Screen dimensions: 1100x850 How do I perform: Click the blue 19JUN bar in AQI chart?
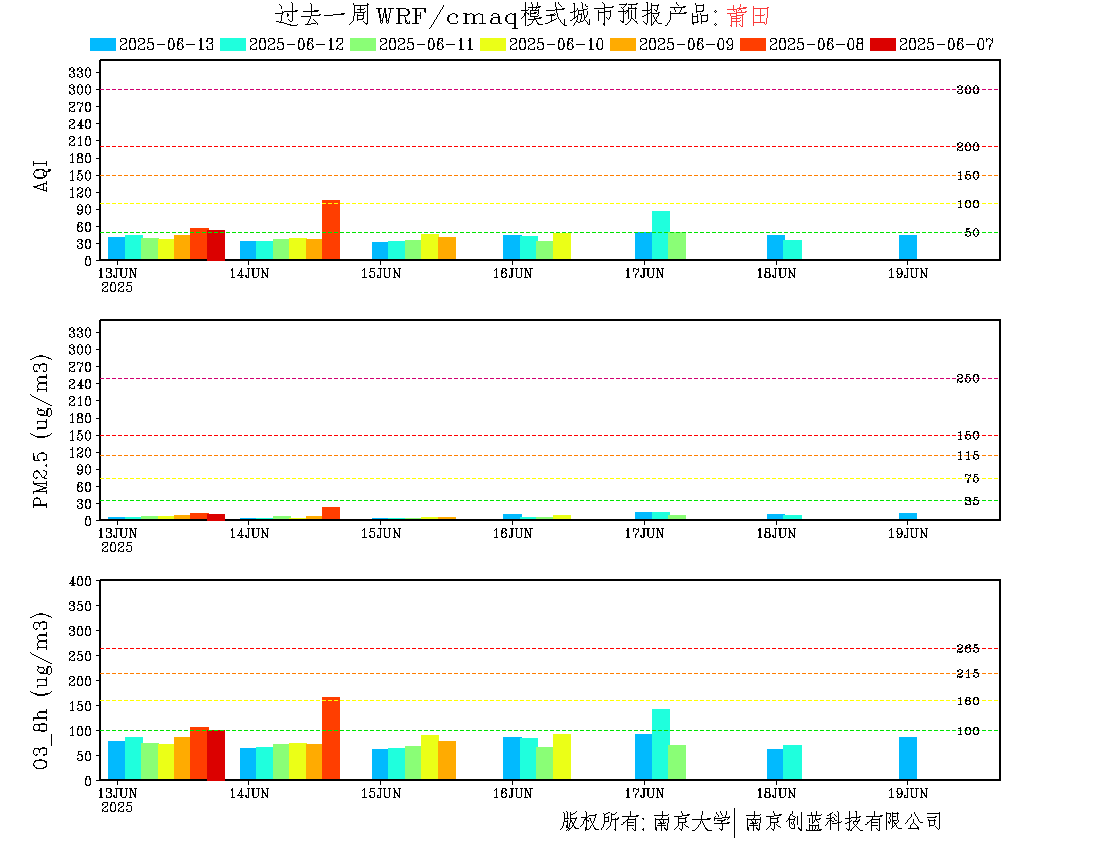908,248
